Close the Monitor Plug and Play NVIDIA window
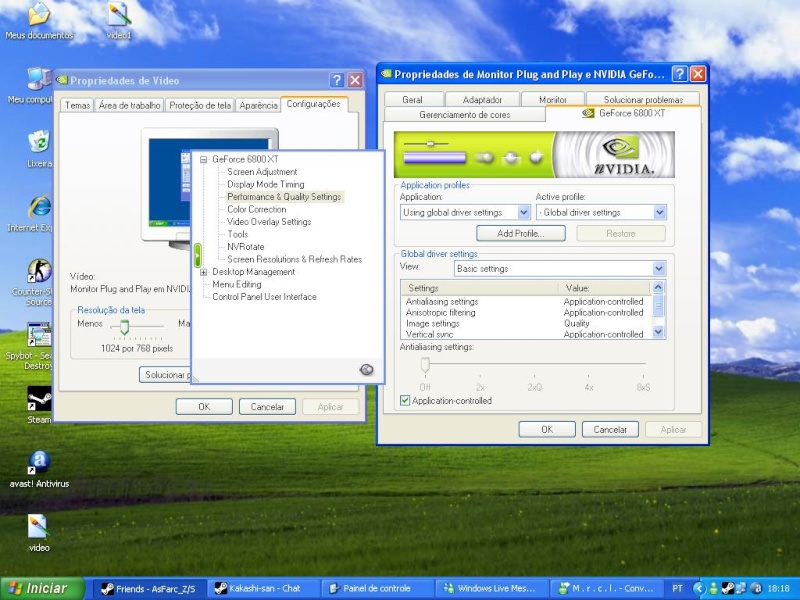Image resolution: width=800 pixels, height=600 pixels. [x=697, y=74]
